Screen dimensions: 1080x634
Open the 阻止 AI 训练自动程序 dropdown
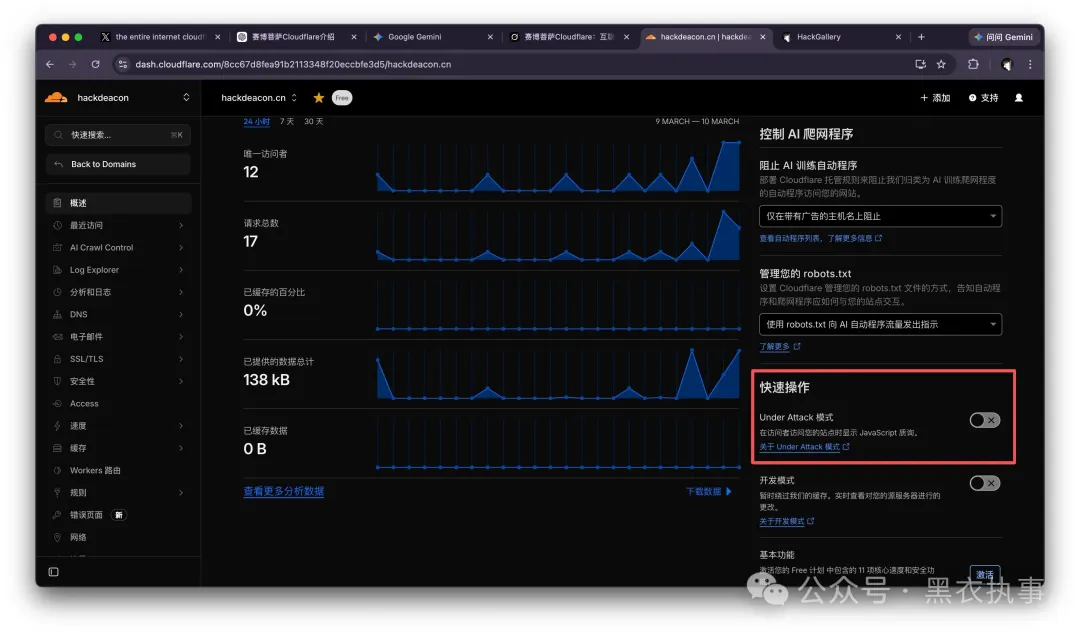[x=880, y=216]
